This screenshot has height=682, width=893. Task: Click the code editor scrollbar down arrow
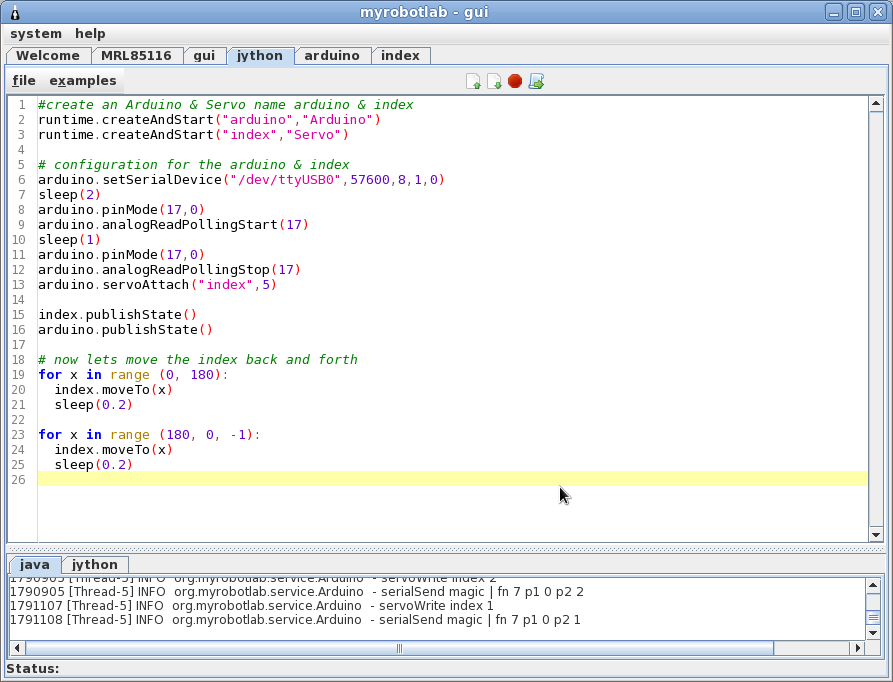click(x=876, y=535)
